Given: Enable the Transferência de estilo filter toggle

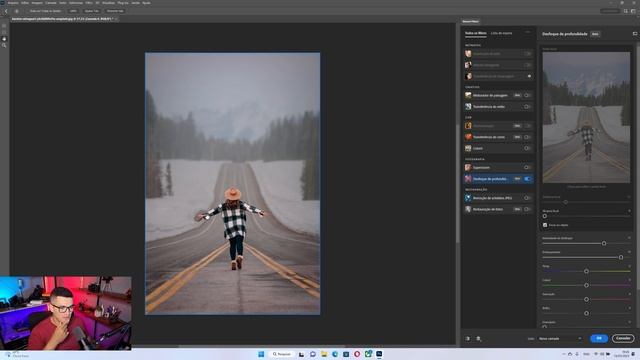Looking at the screenshot, I should click(x=527, y=107).
